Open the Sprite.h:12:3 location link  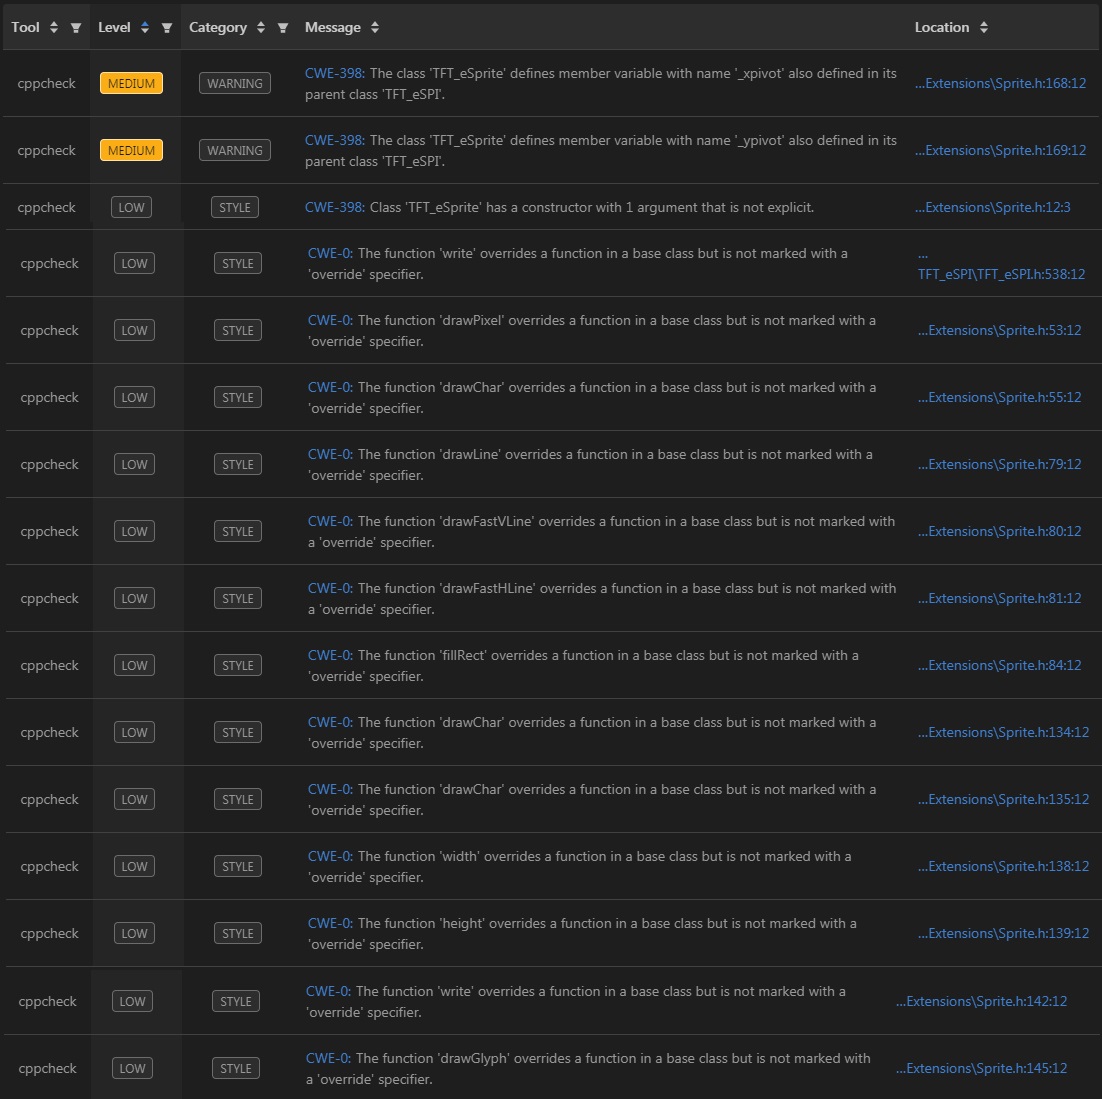[x=992, y=207]
